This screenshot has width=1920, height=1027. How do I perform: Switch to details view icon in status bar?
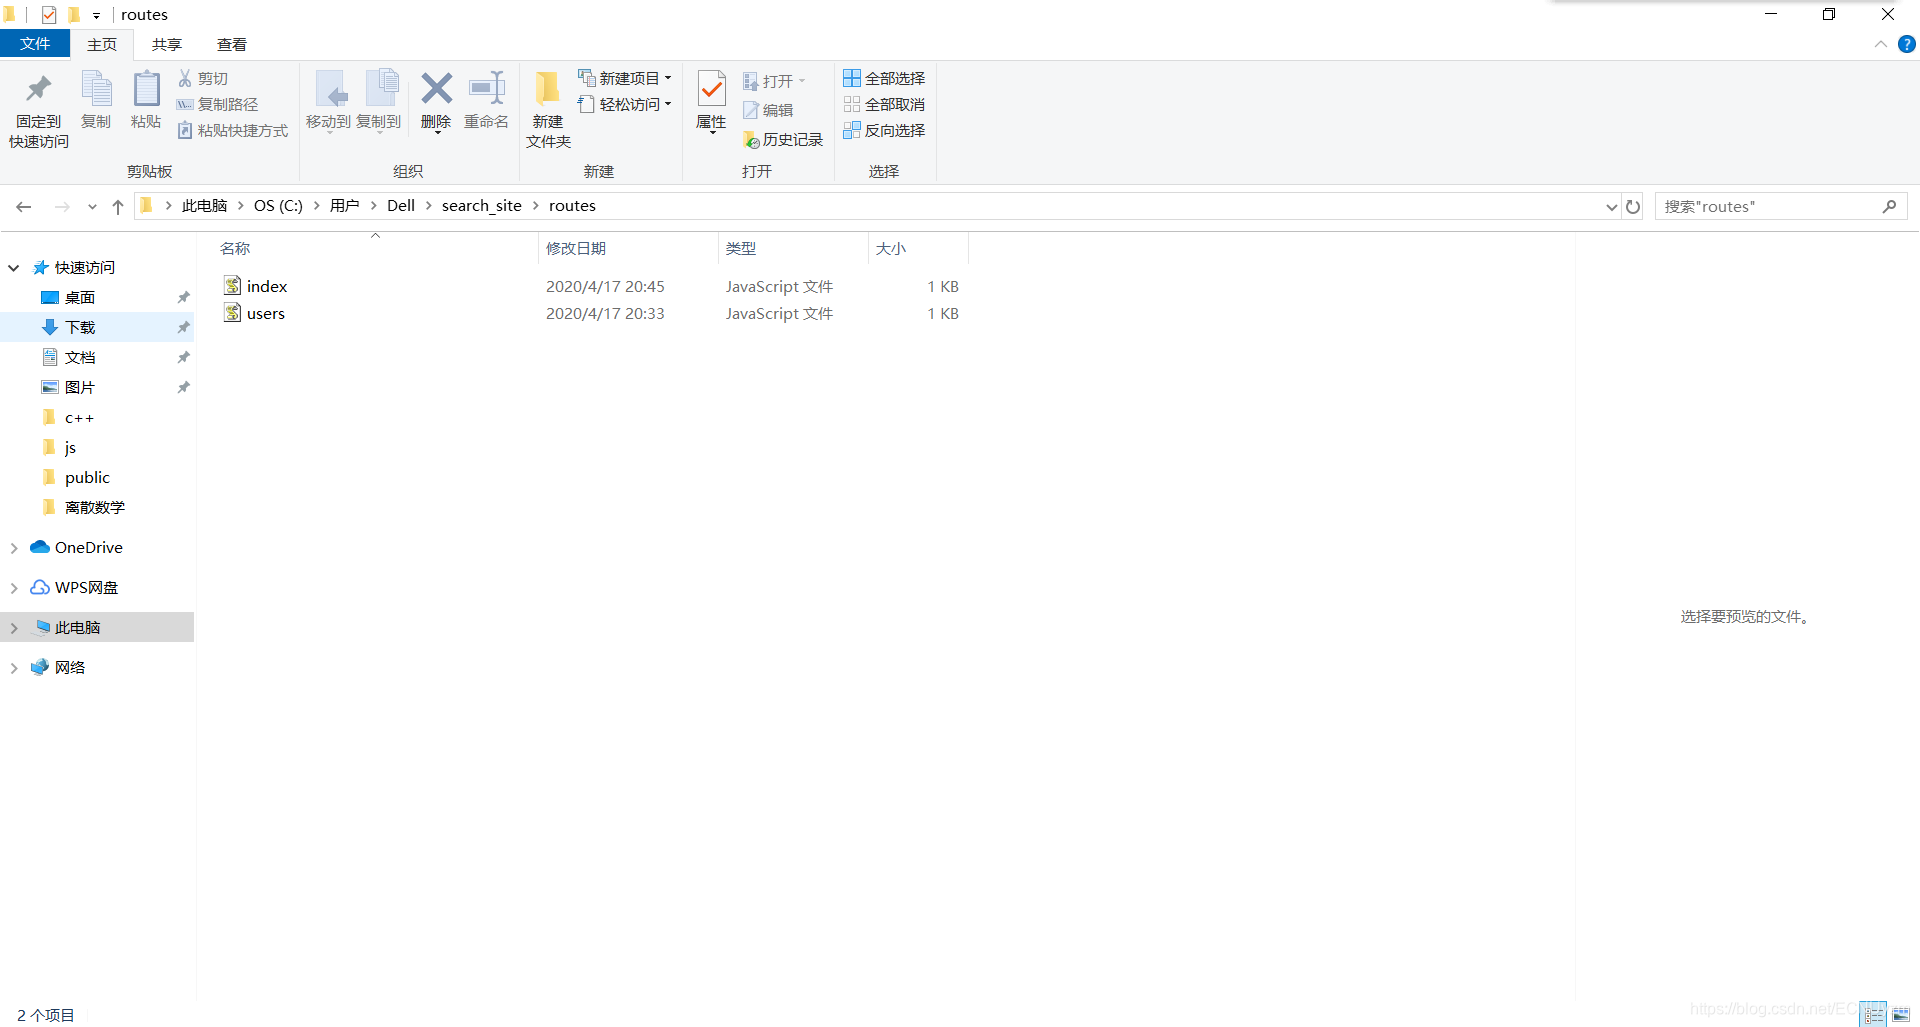(x=1875, y=1014)
